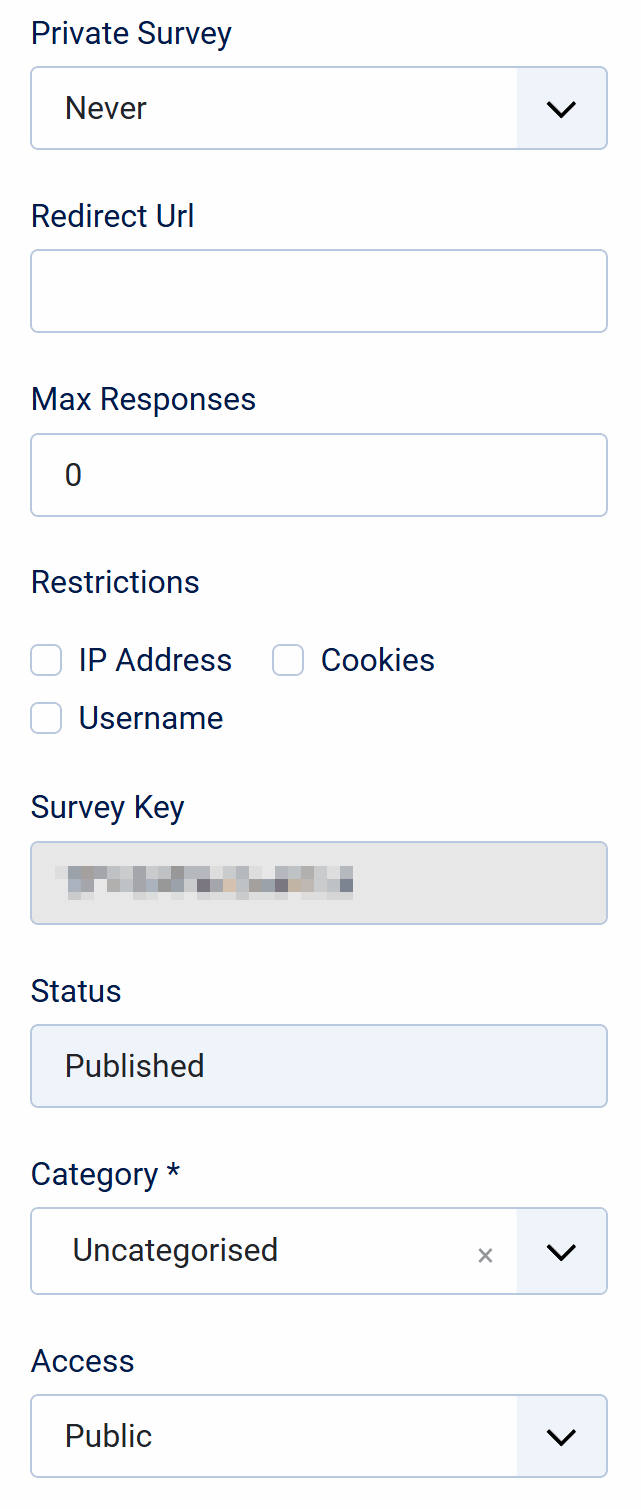
Task: Tick the Cookies restriction checkbox
Action: point(288,661)
